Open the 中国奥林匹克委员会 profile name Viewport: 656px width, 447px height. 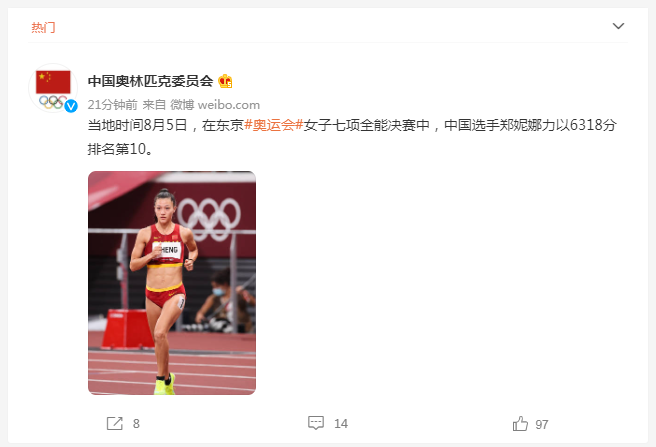point(151,81)
